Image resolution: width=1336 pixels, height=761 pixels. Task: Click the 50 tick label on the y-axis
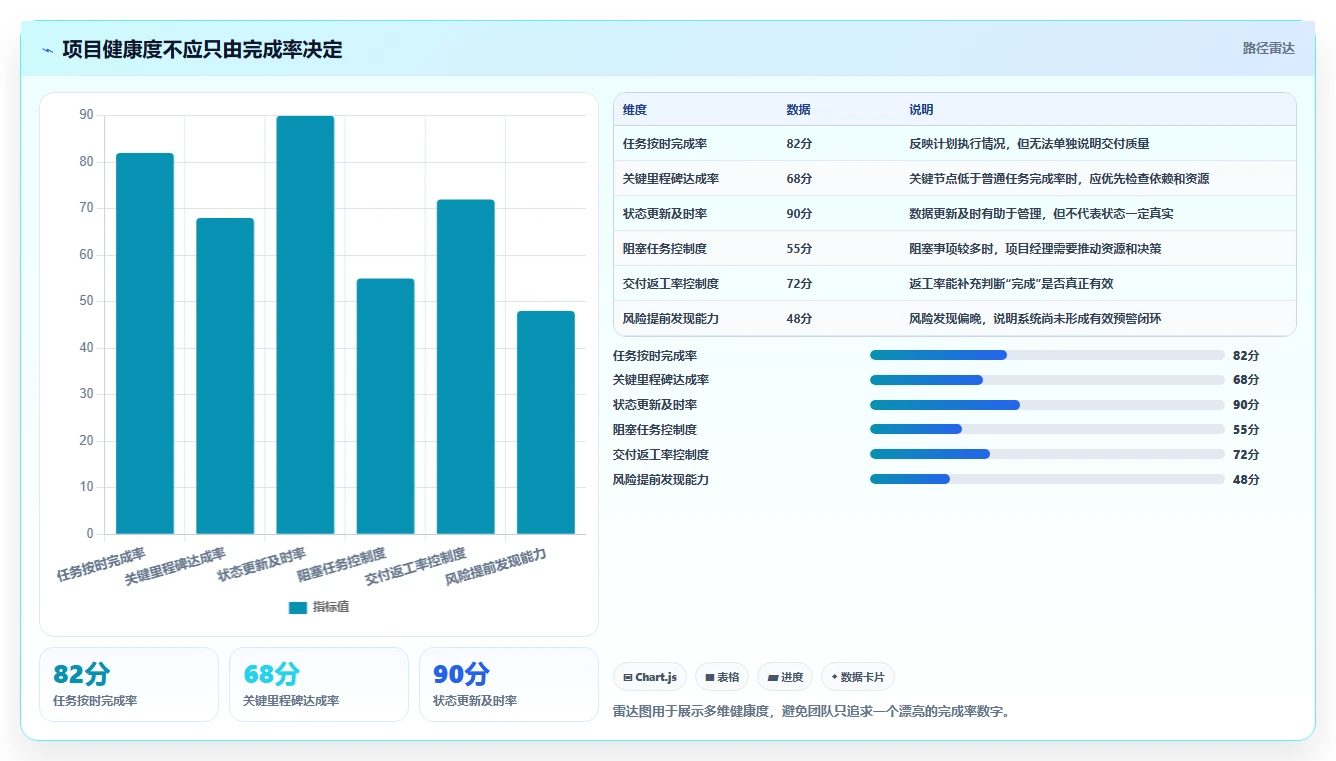[x=86, y=301]
